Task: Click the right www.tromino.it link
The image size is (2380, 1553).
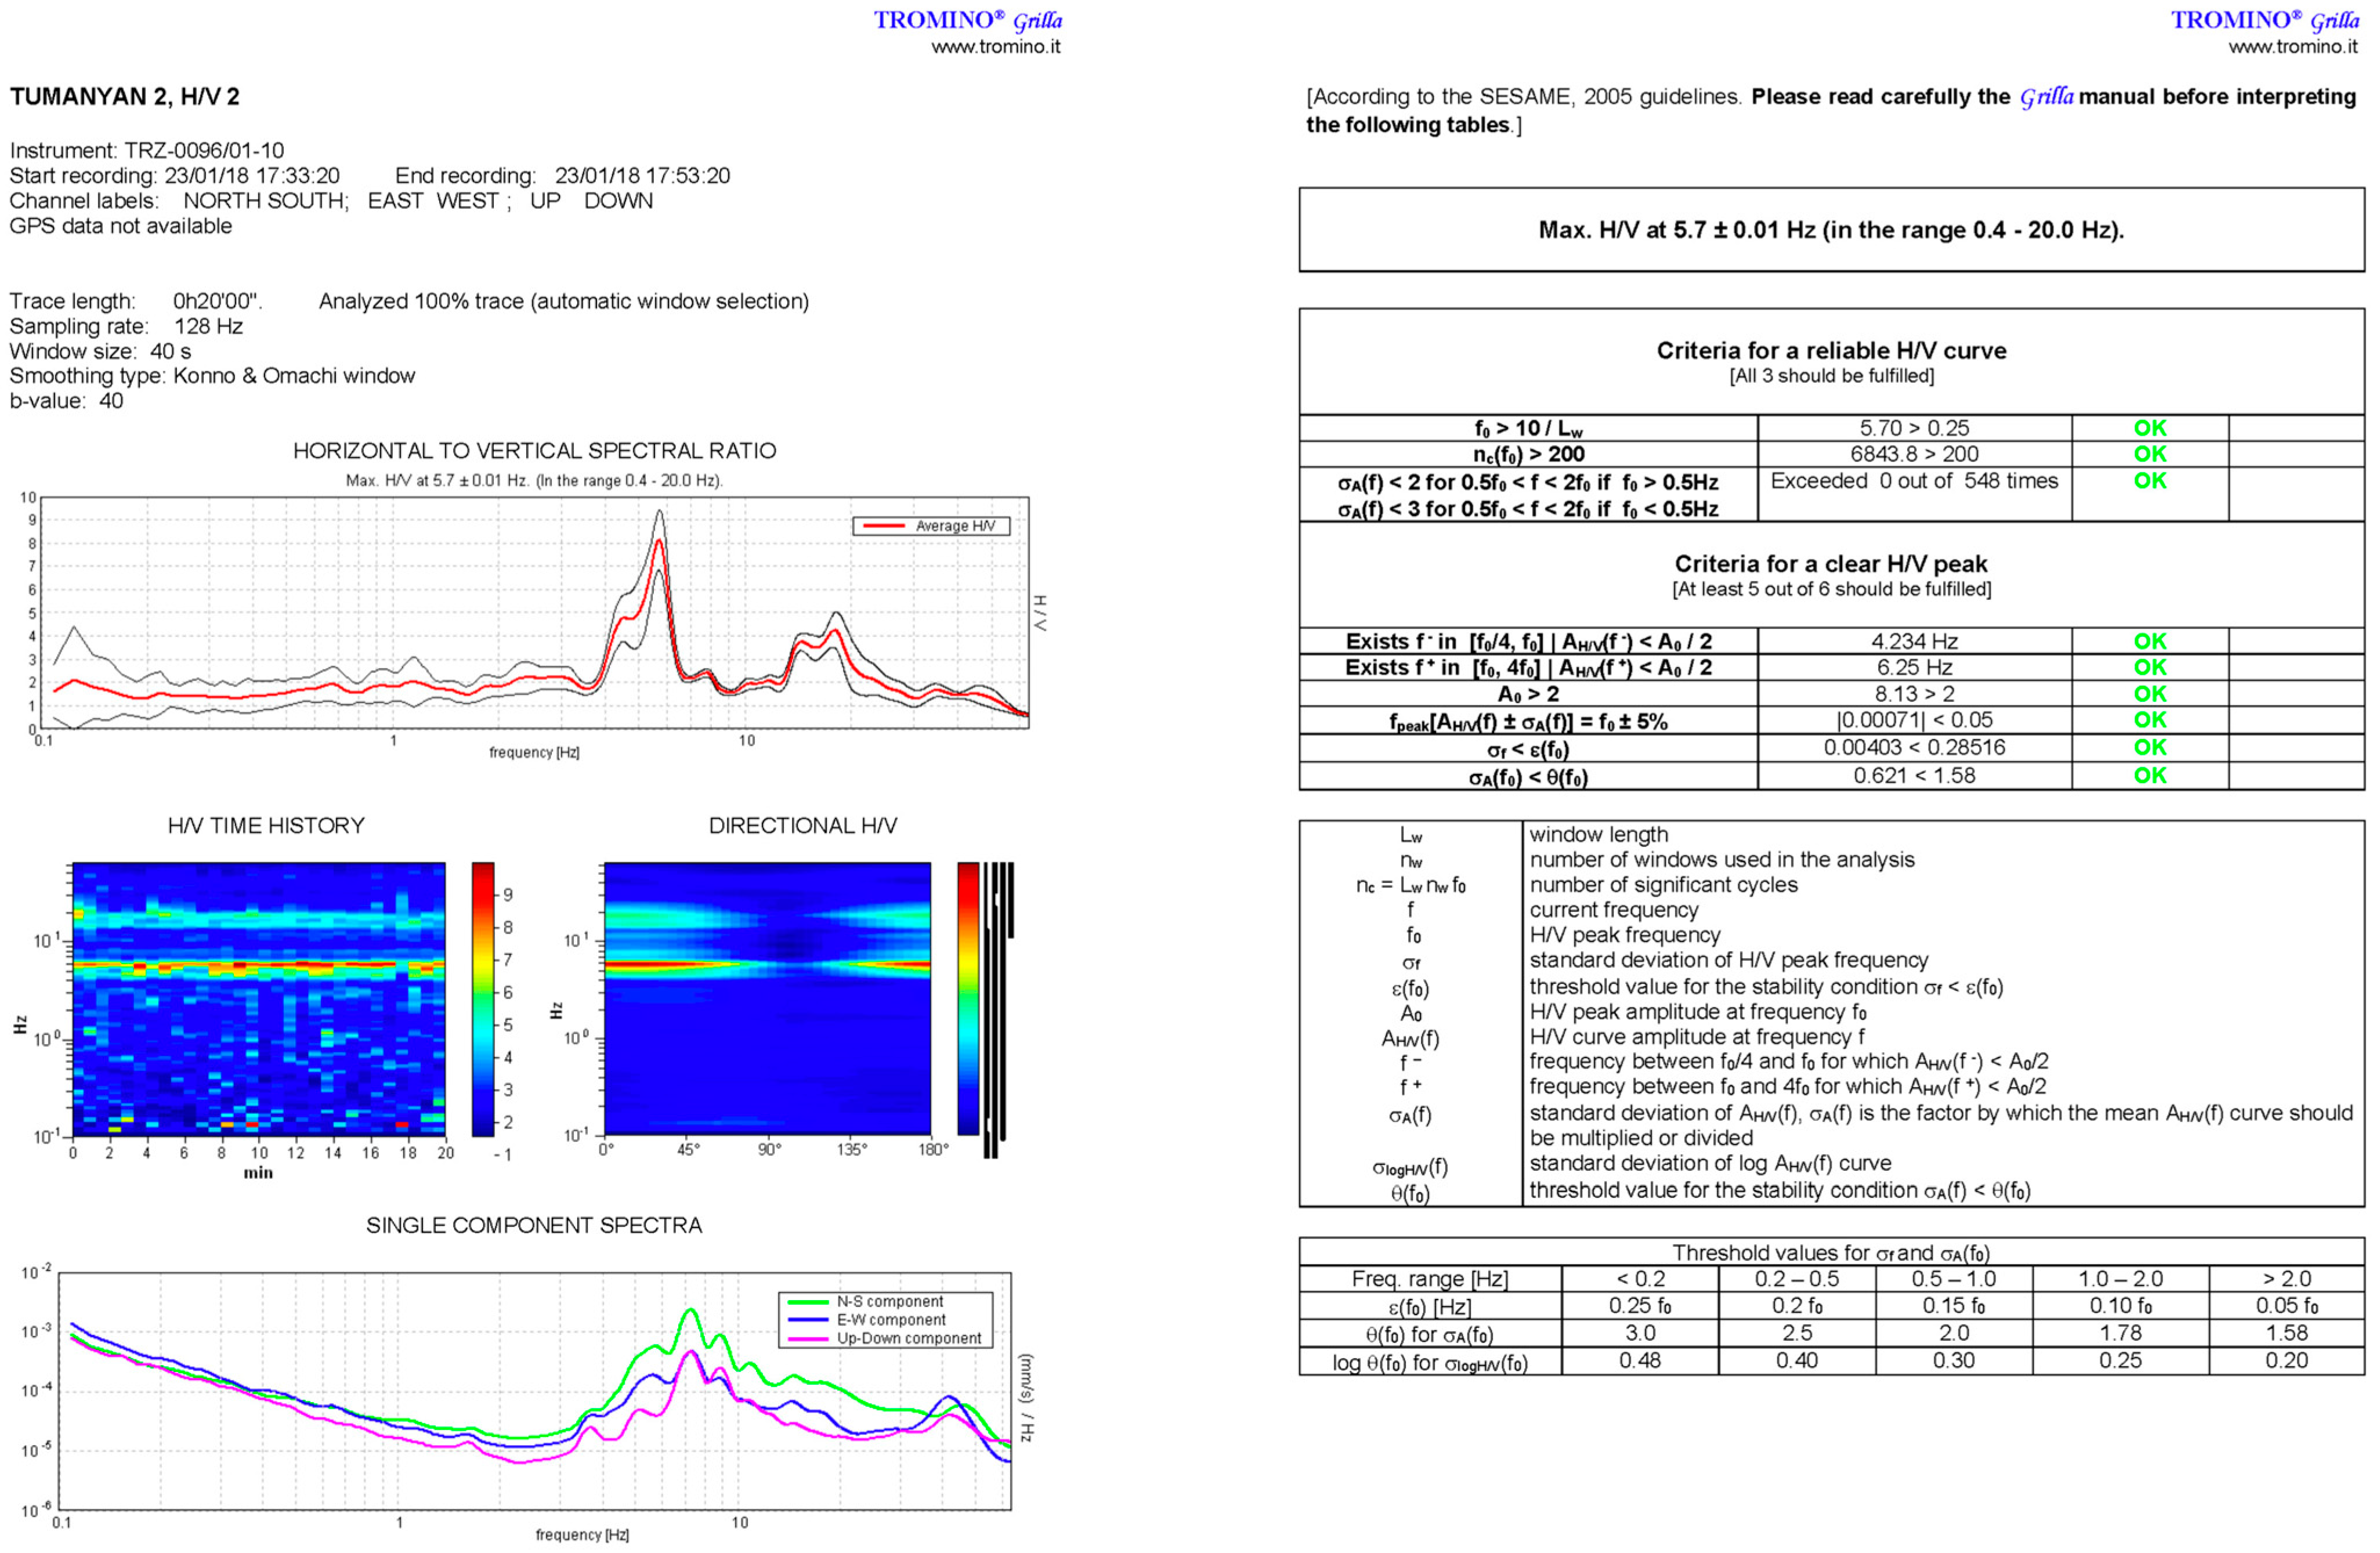Action: [2292, 47]
